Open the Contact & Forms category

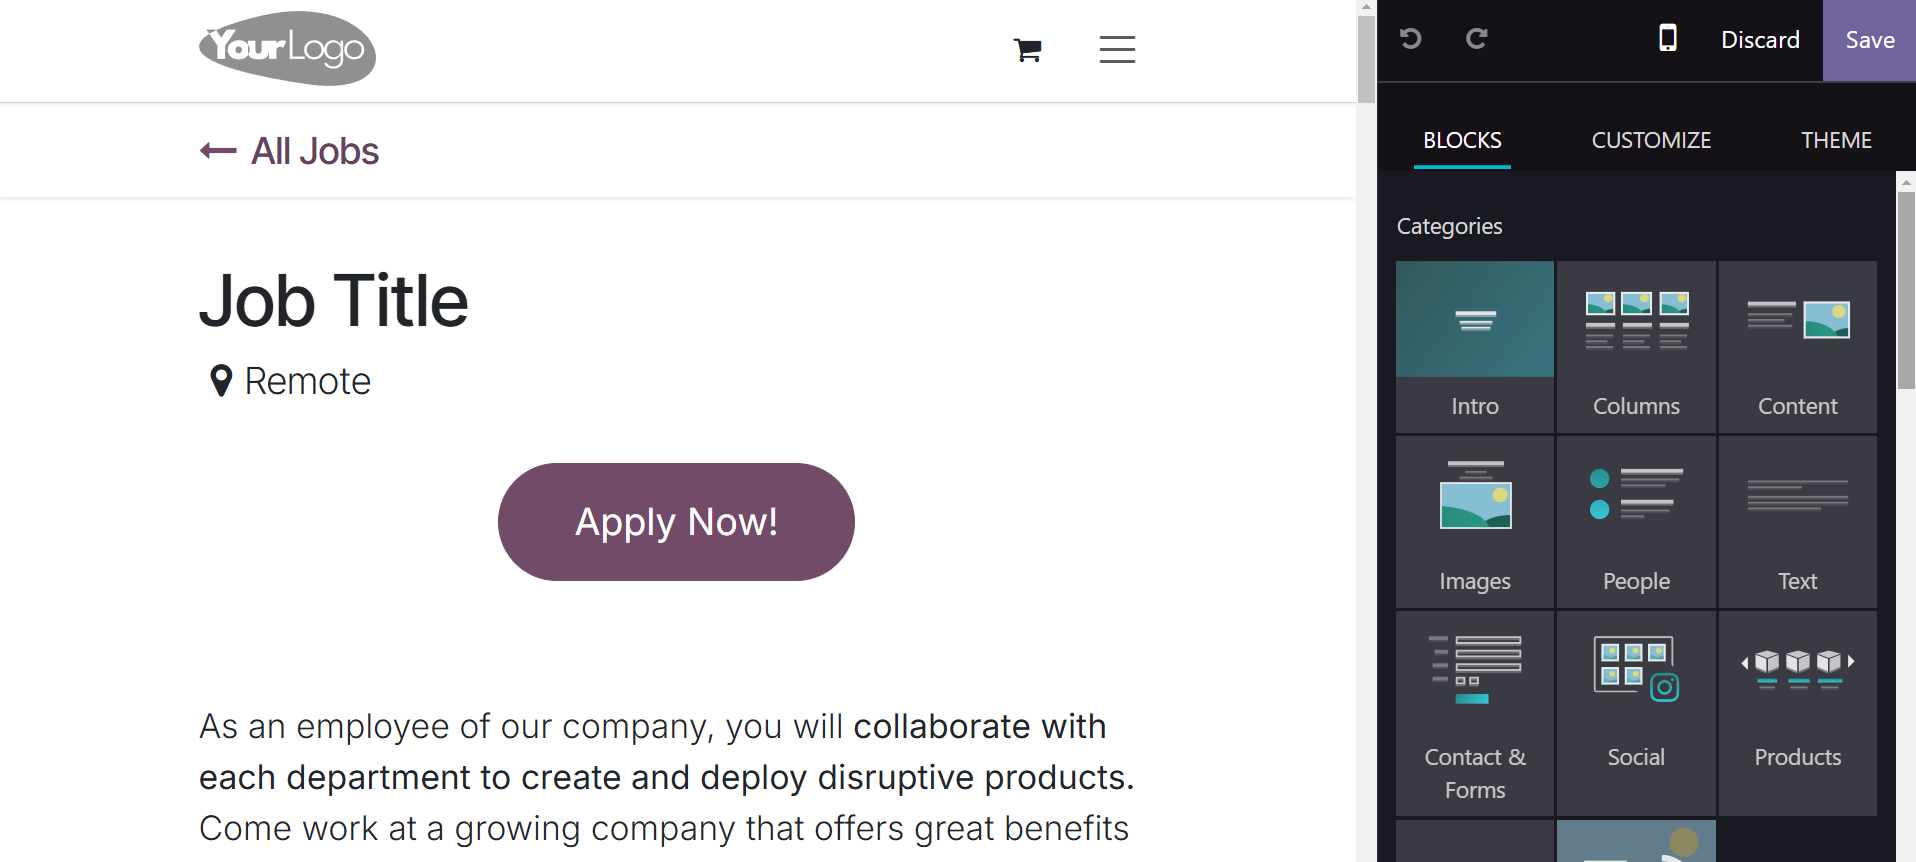[x=1475, y=714]
